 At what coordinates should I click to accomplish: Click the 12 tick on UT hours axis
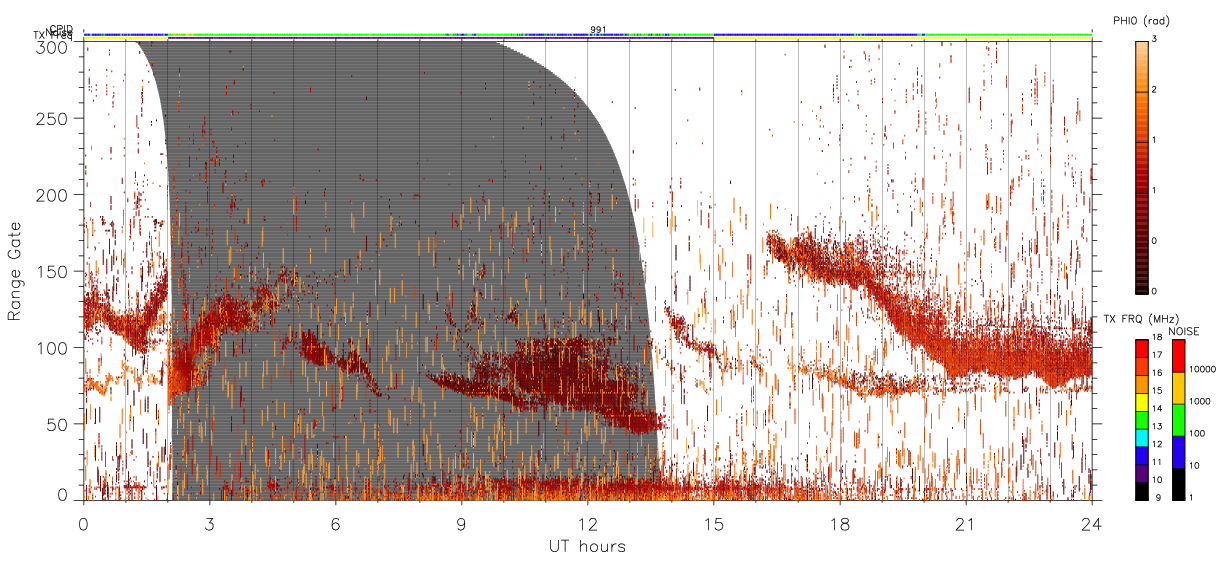[587, 523]
